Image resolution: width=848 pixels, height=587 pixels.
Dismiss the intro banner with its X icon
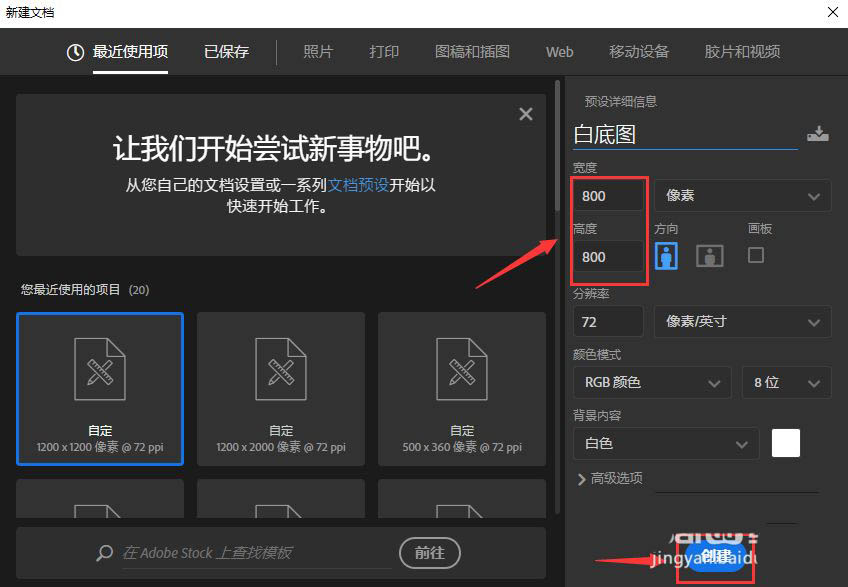pos(526,114)
